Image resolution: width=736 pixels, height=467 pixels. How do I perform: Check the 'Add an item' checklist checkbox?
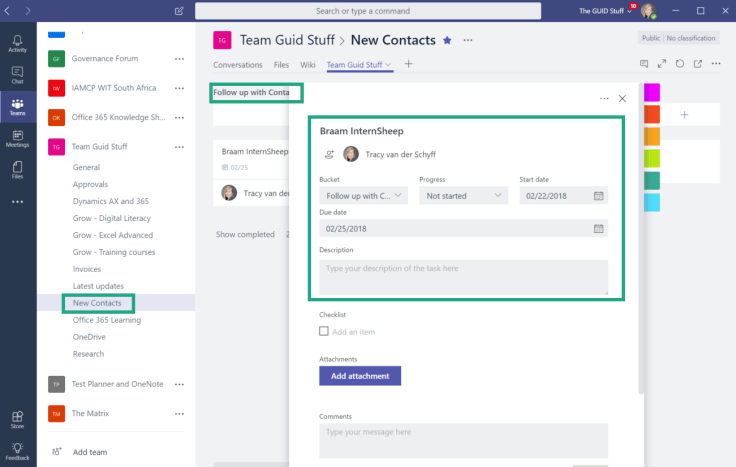(324, 331)
